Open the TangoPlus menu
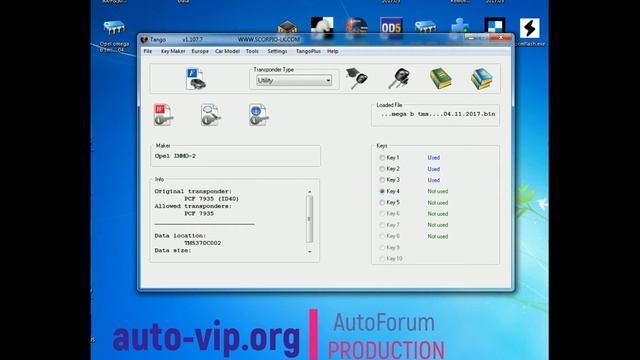Image resolution: width=640 pixels, height=360 pixels. coord(308,51)
